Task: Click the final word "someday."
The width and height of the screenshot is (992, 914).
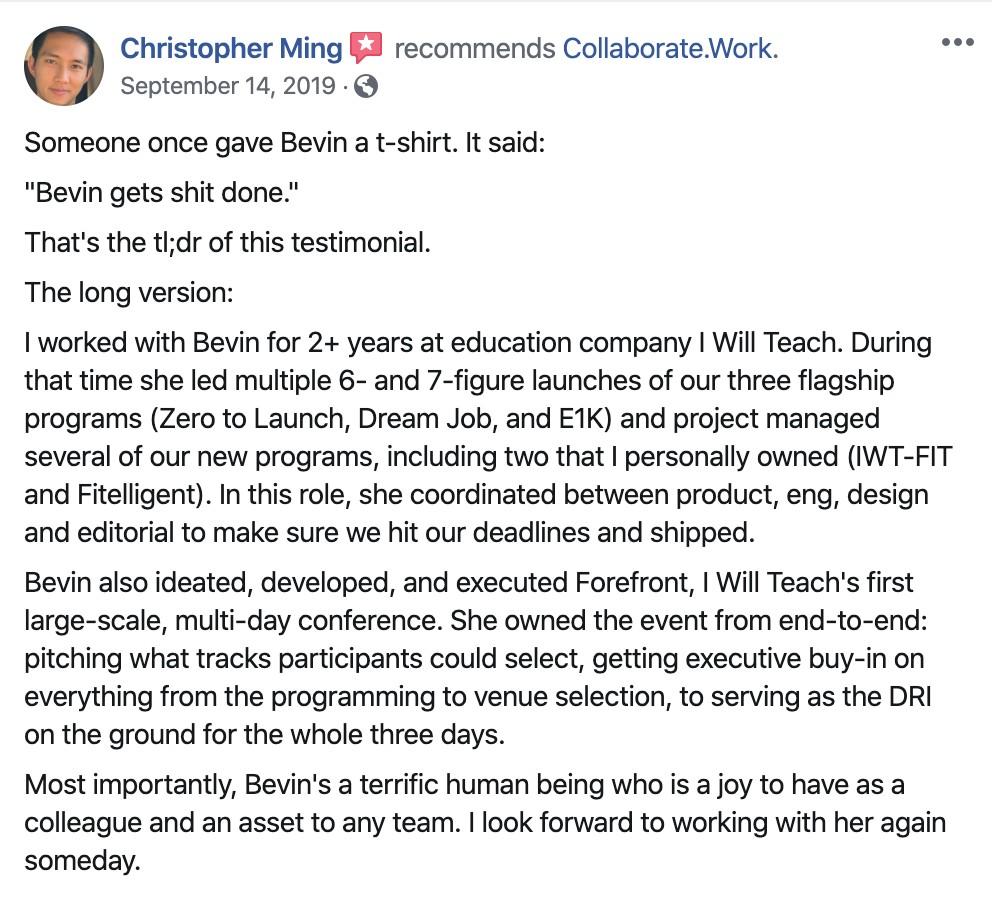Action: [x=82, y=860]
